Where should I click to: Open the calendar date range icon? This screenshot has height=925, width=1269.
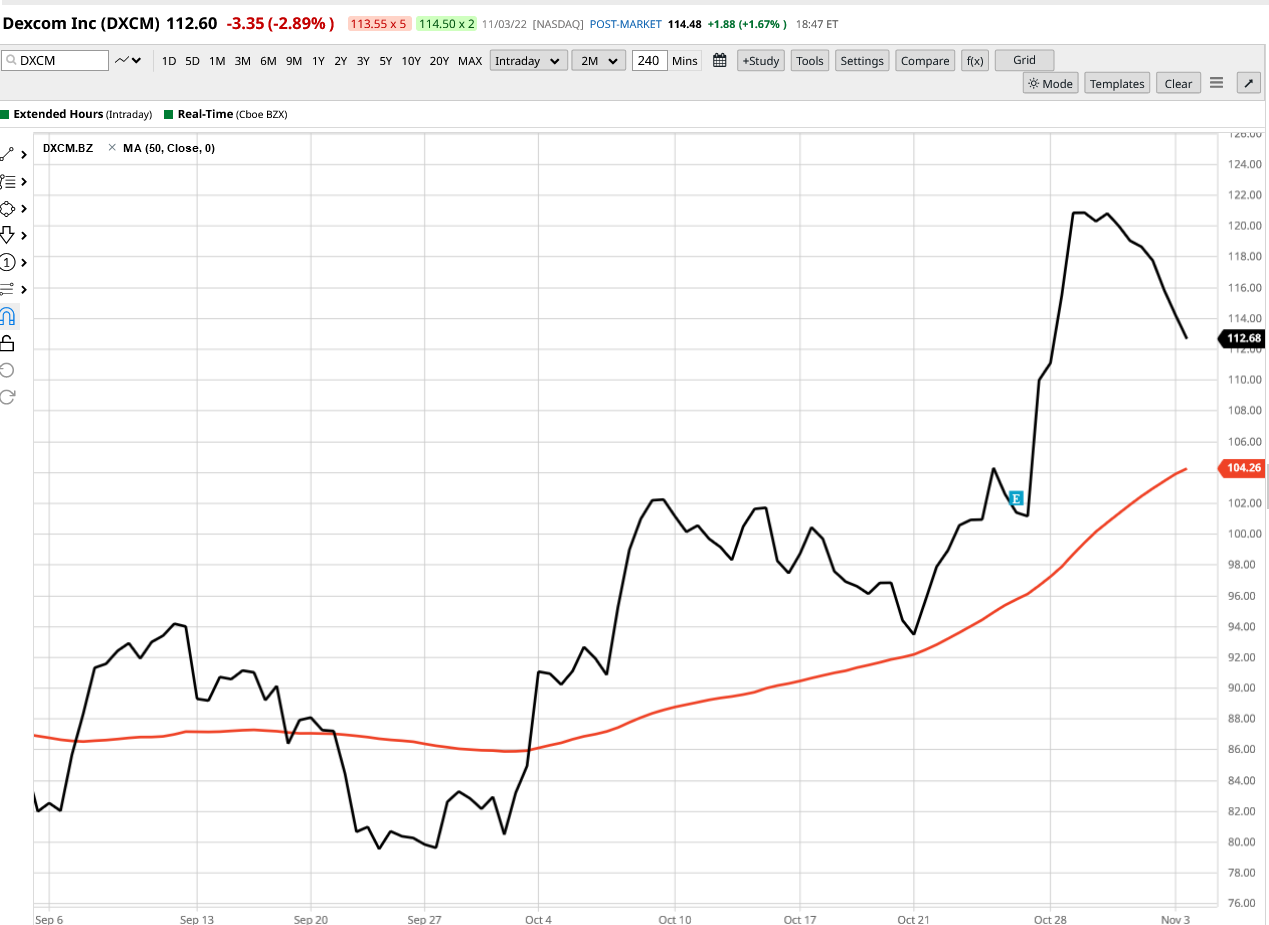coord(719,61)
